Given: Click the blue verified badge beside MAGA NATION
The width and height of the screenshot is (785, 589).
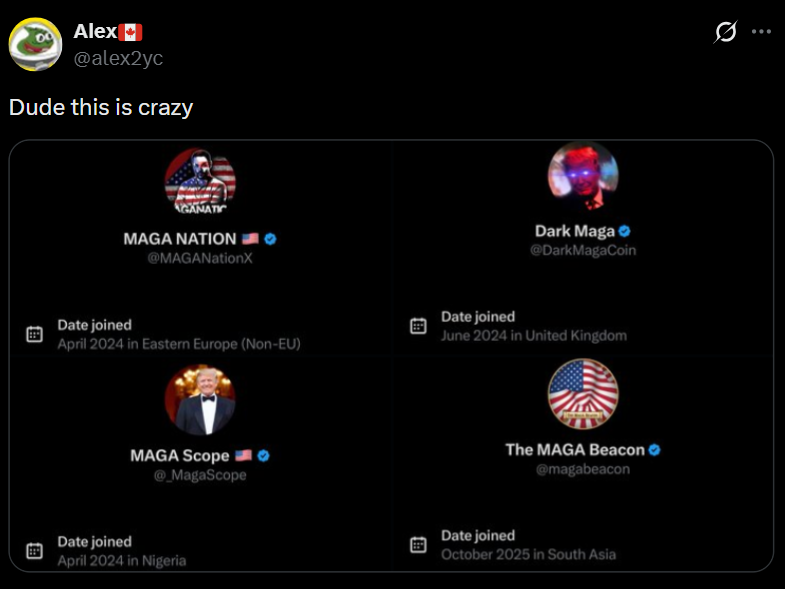Looking at the screenshot, I should pos(270,239).
